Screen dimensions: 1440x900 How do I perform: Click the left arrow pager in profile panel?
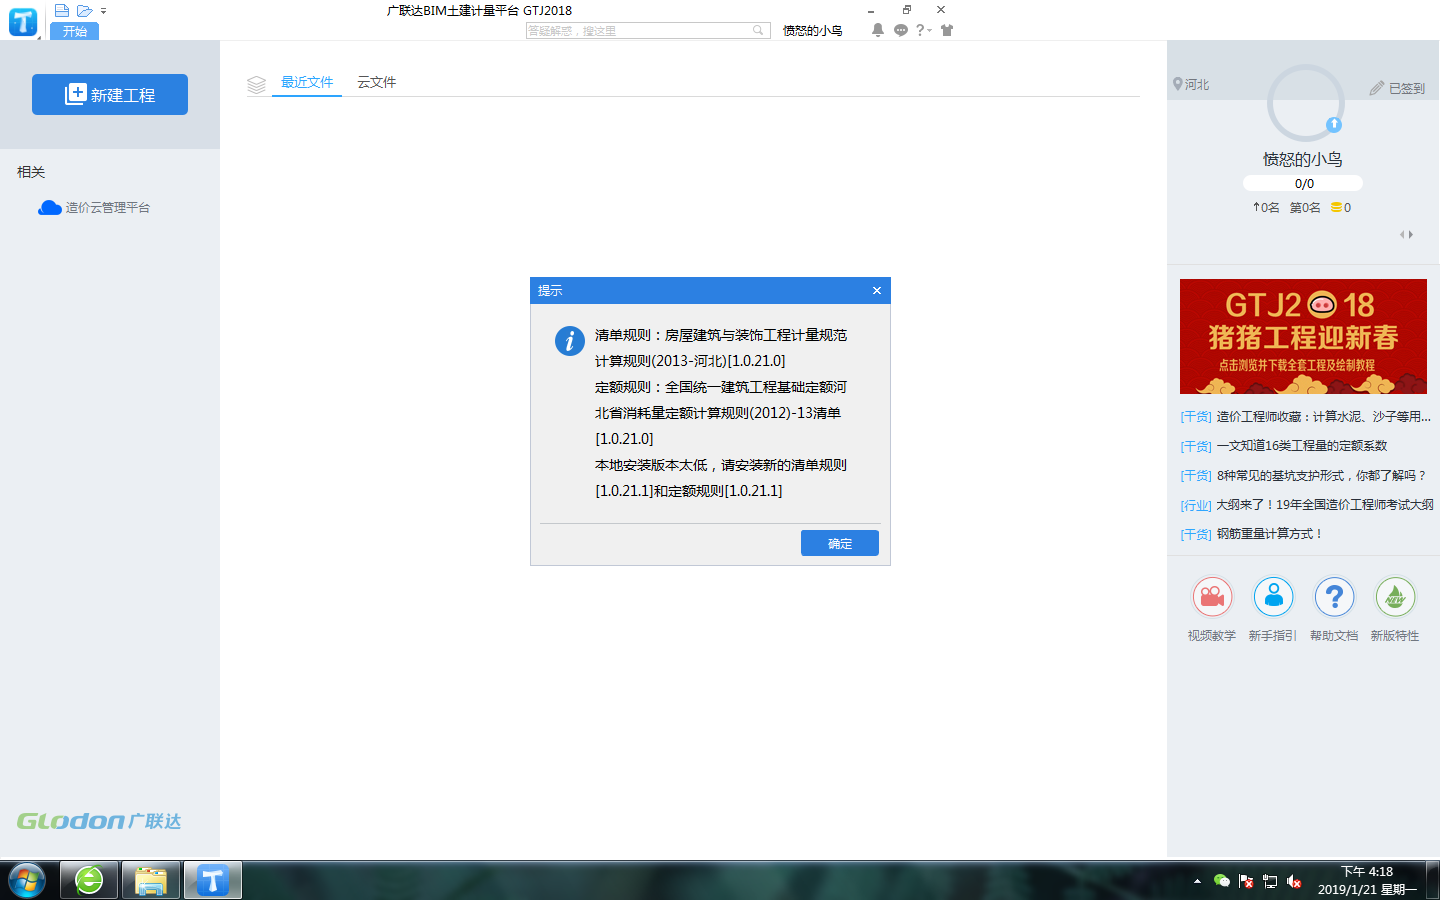(1402, 235)
